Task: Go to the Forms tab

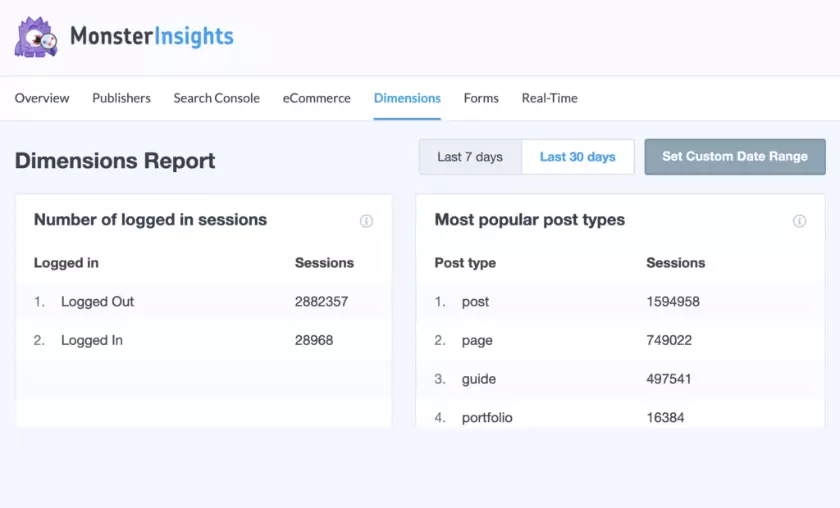Action: click(481, 98)
